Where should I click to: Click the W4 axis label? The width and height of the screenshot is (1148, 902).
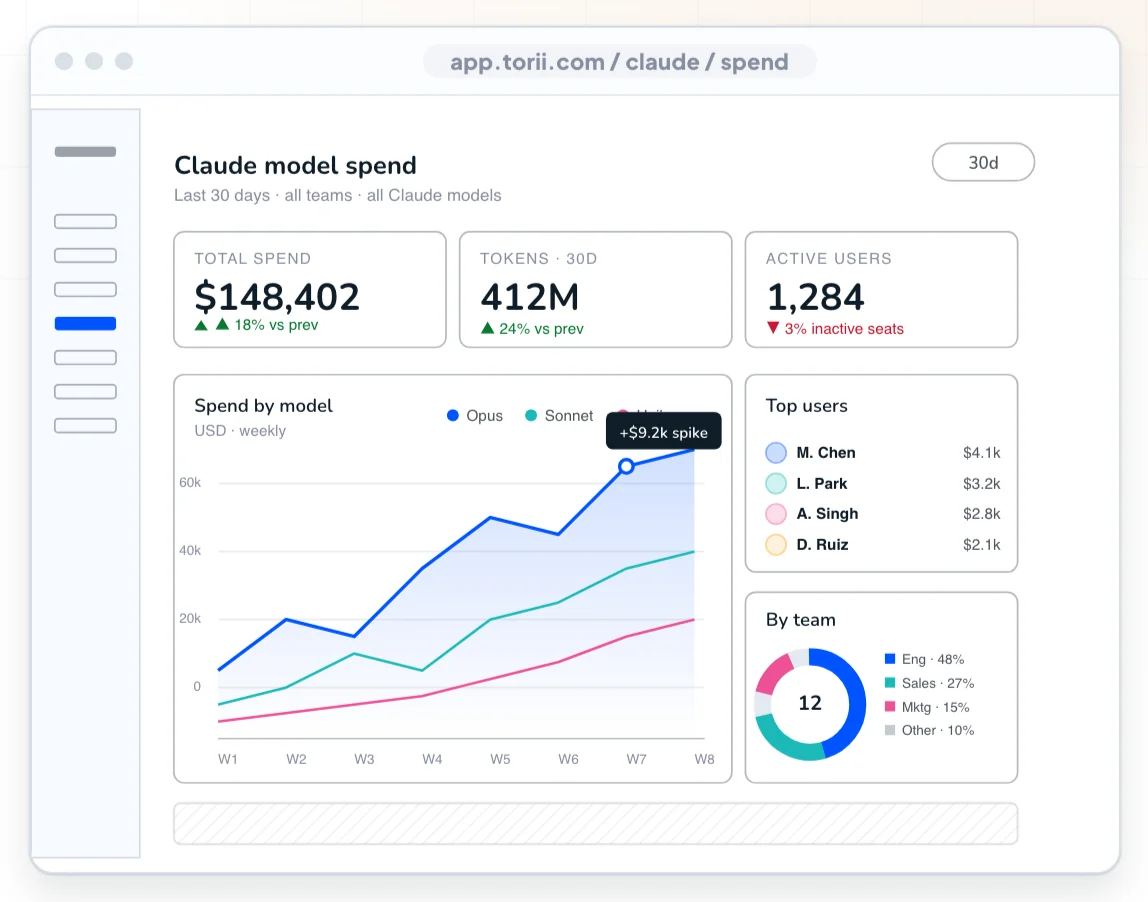pos(432,759)
